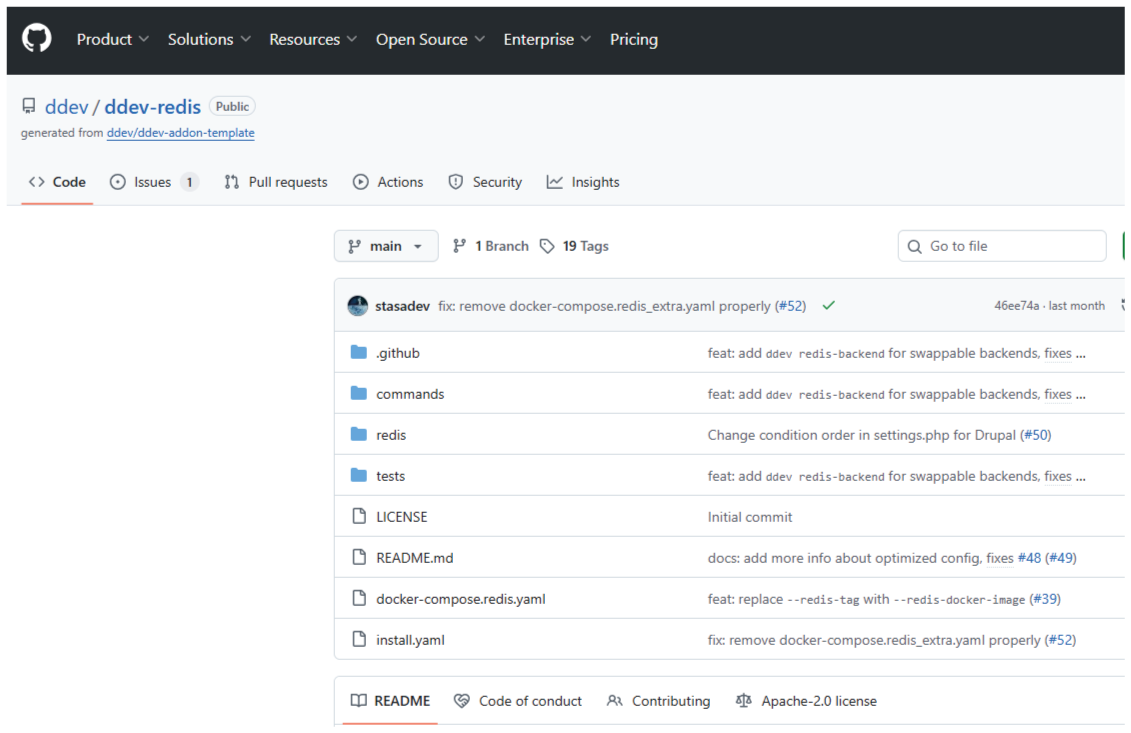
Task: Open the ddev owner link
Action: coord(66,107)
